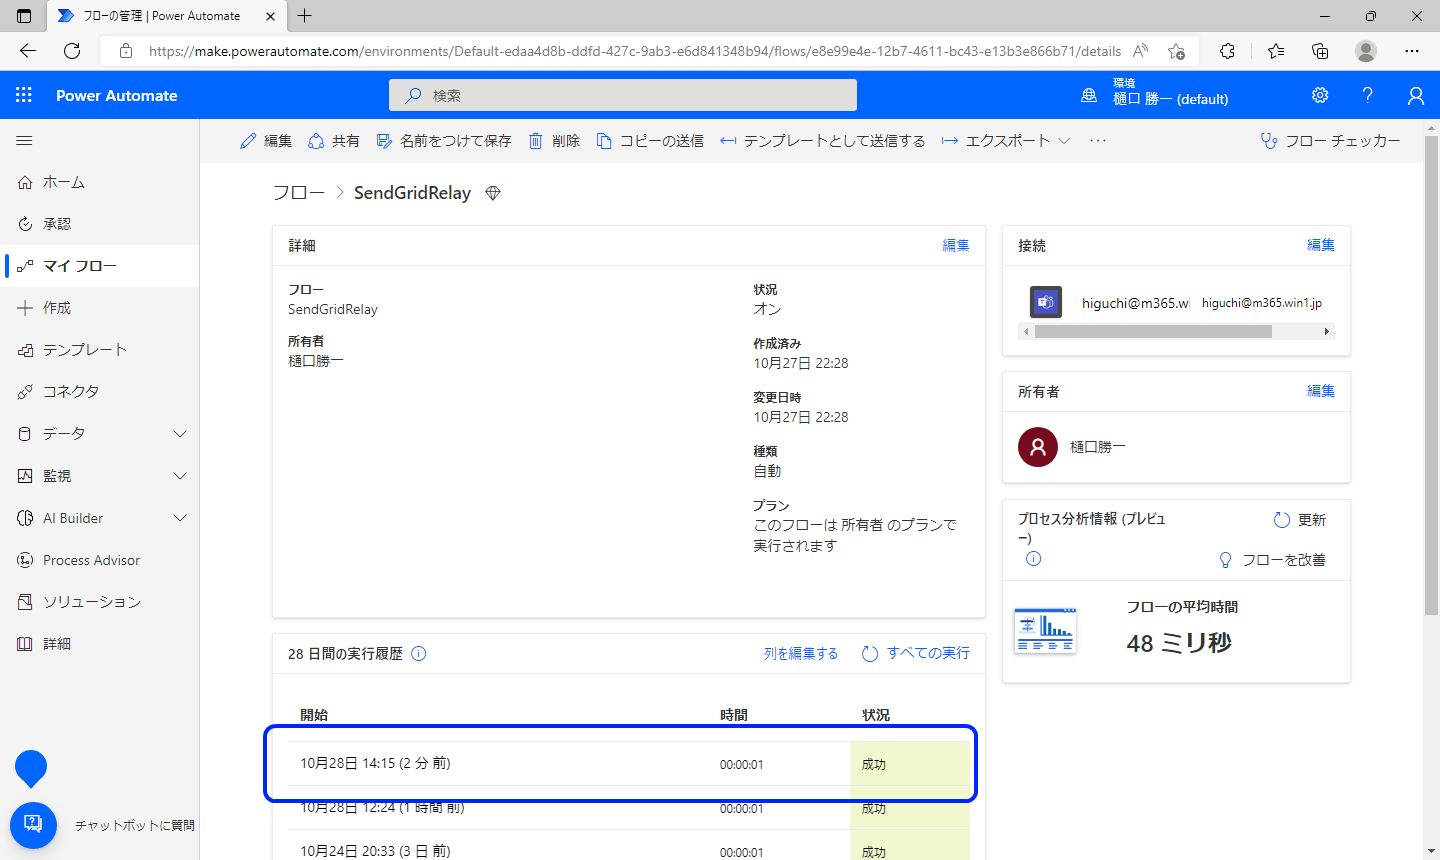Expand the AI Builder navigation section
Viewport: 1440px width, 860px height.
(x=180, y=518)
